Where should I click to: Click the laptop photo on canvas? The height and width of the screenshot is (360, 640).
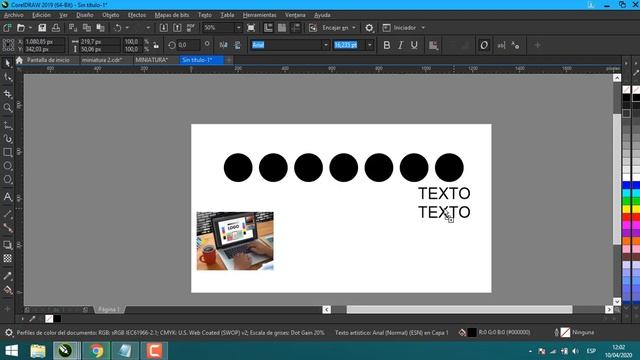click(x=235, y=241)
